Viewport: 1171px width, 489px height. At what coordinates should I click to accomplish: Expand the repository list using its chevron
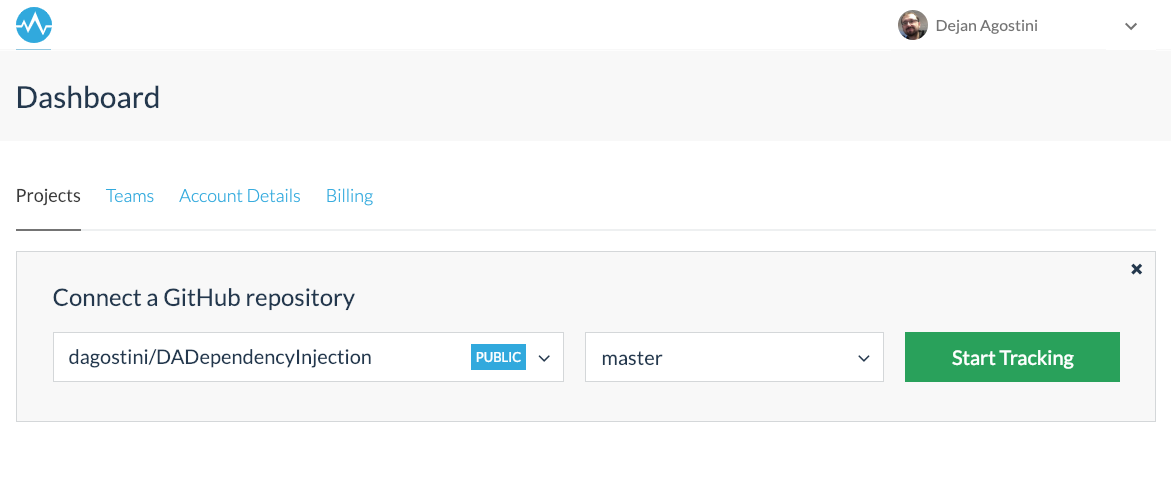coord(544,358)
